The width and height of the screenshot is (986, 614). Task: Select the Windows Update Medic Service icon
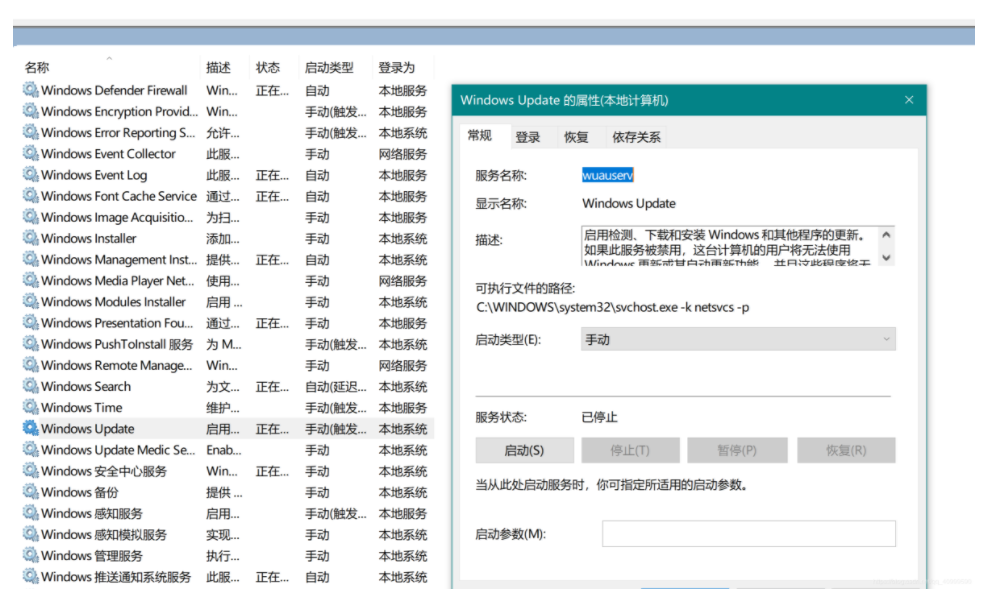30,450
